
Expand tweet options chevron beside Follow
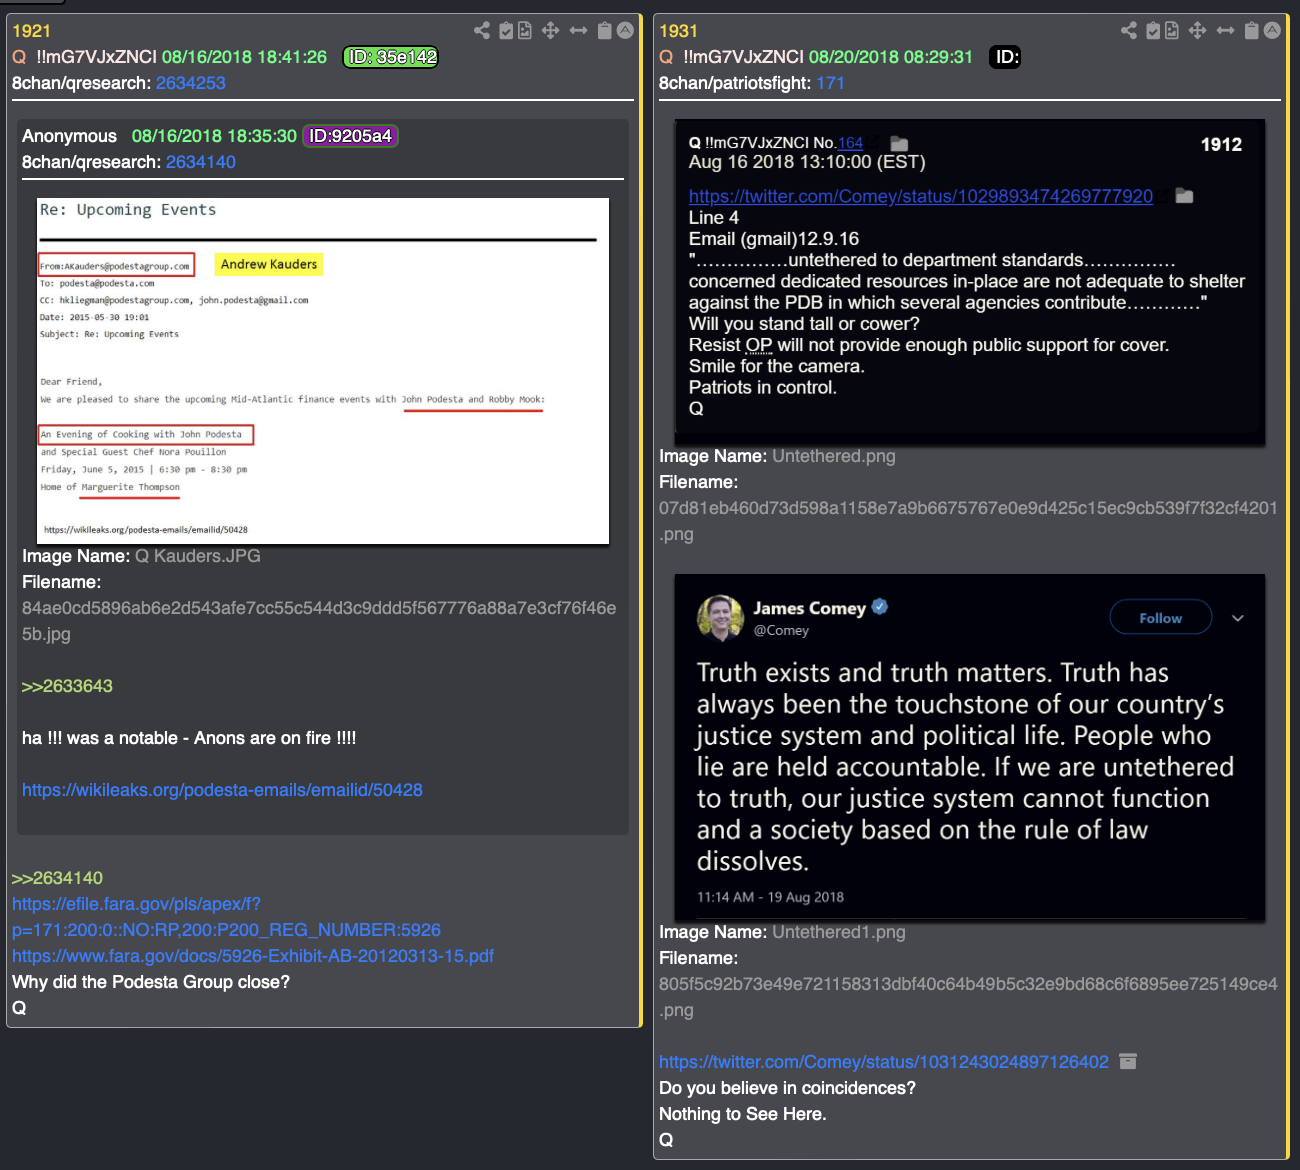pyautogui.click(x=1238, y=618)
